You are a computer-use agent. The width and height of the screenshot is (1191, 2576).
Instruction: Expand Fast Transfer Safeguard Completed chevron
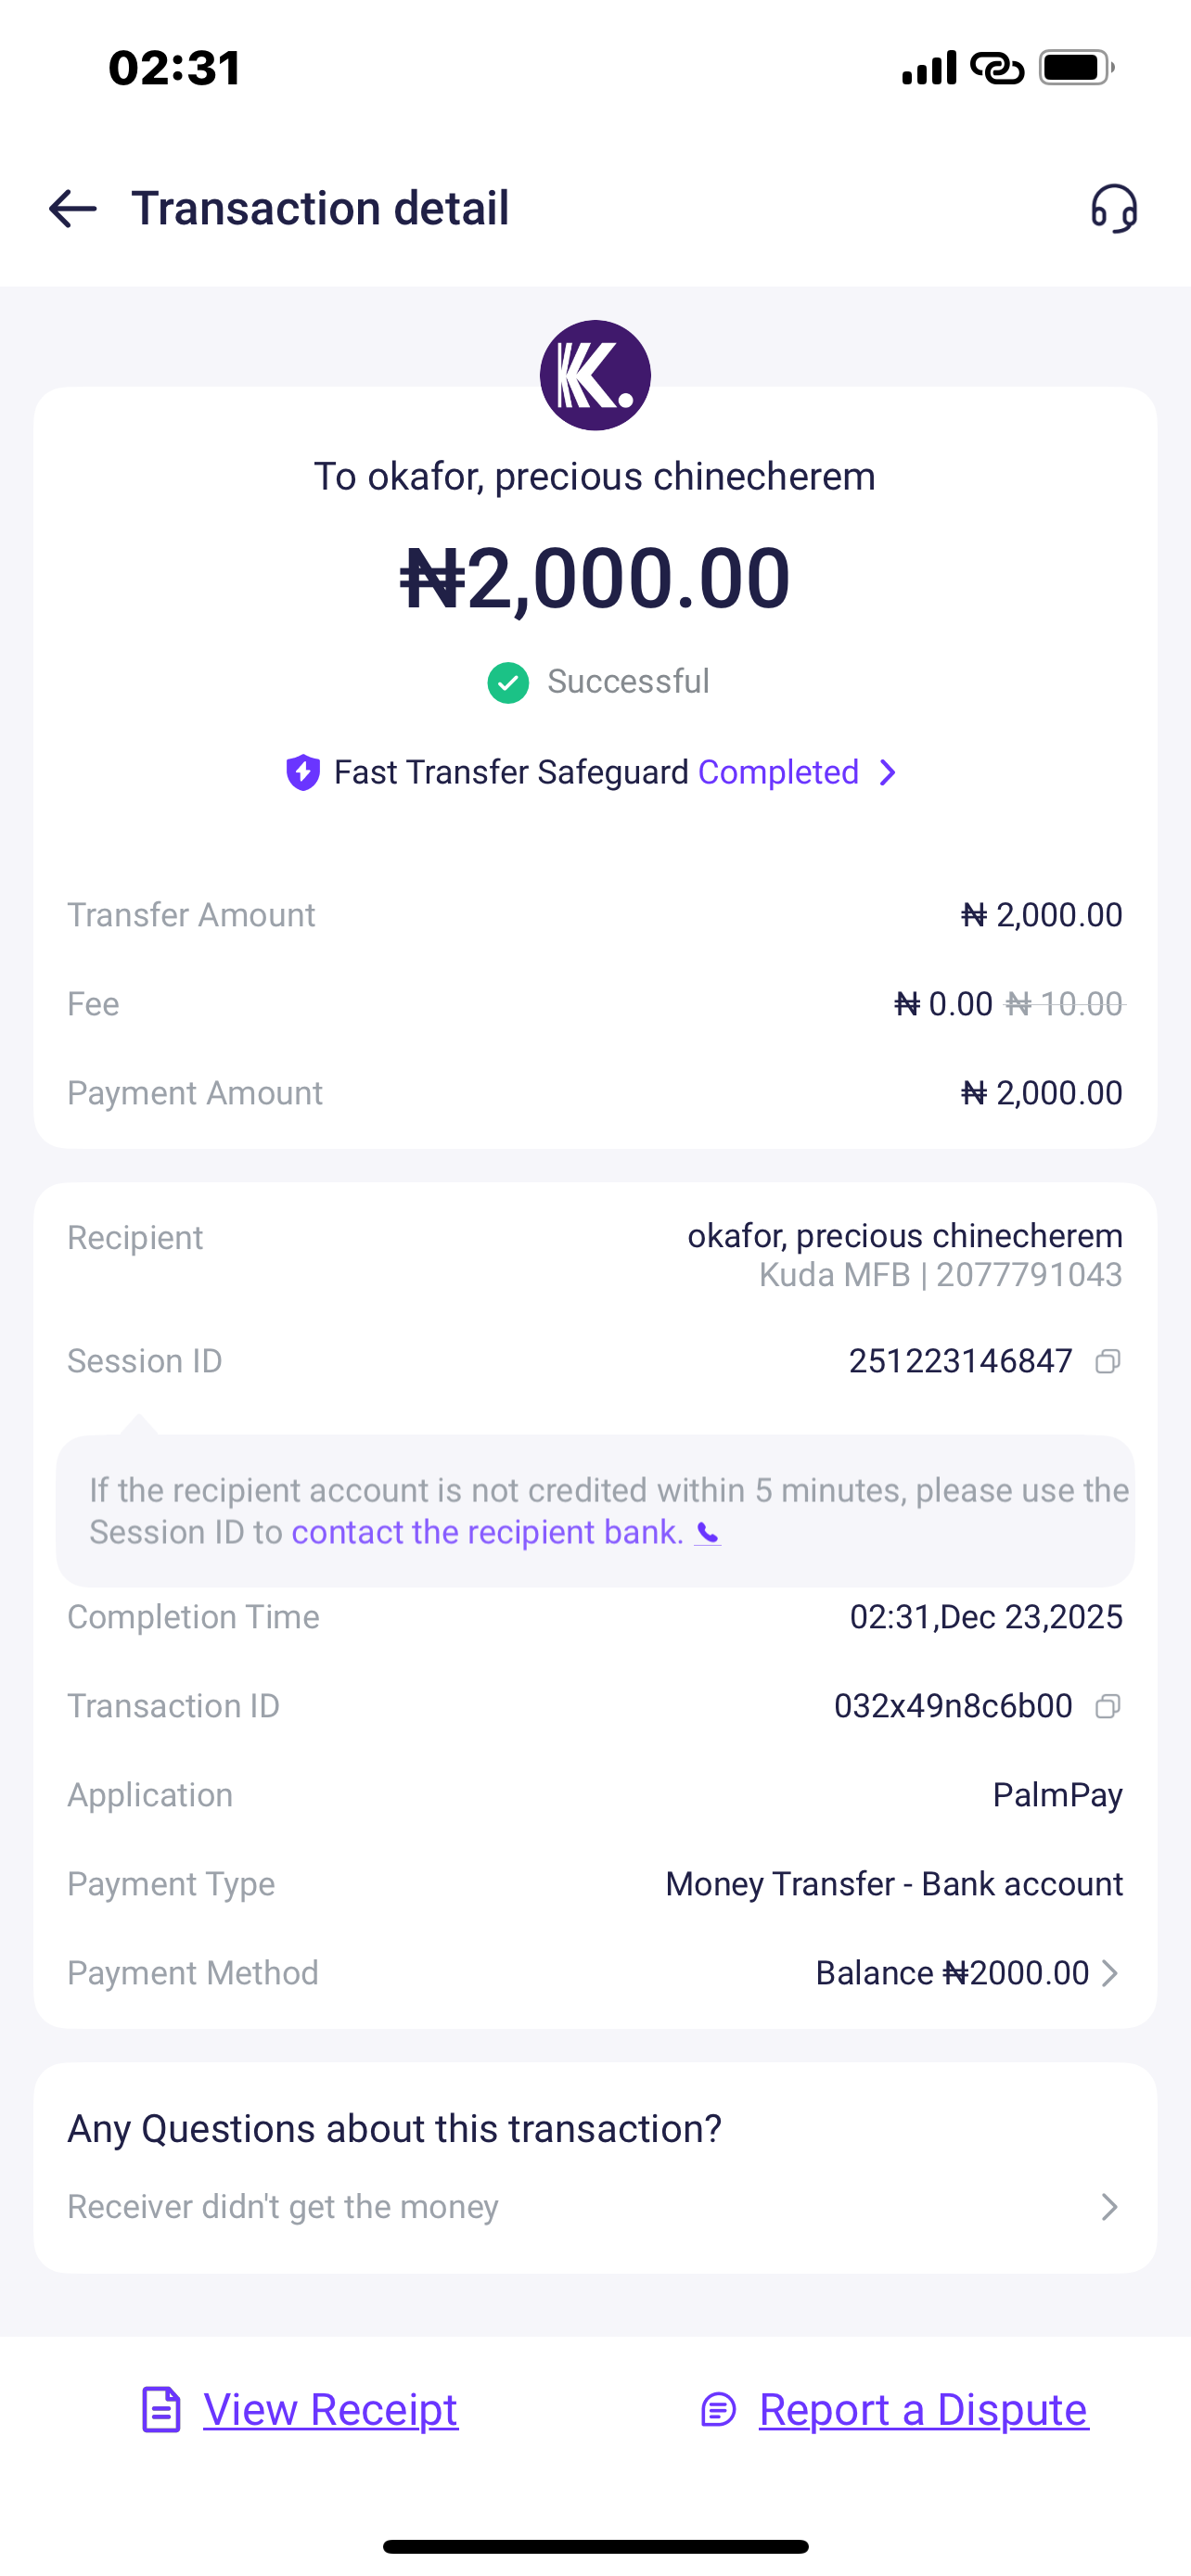pyautogui.click(x=887, y=773)
